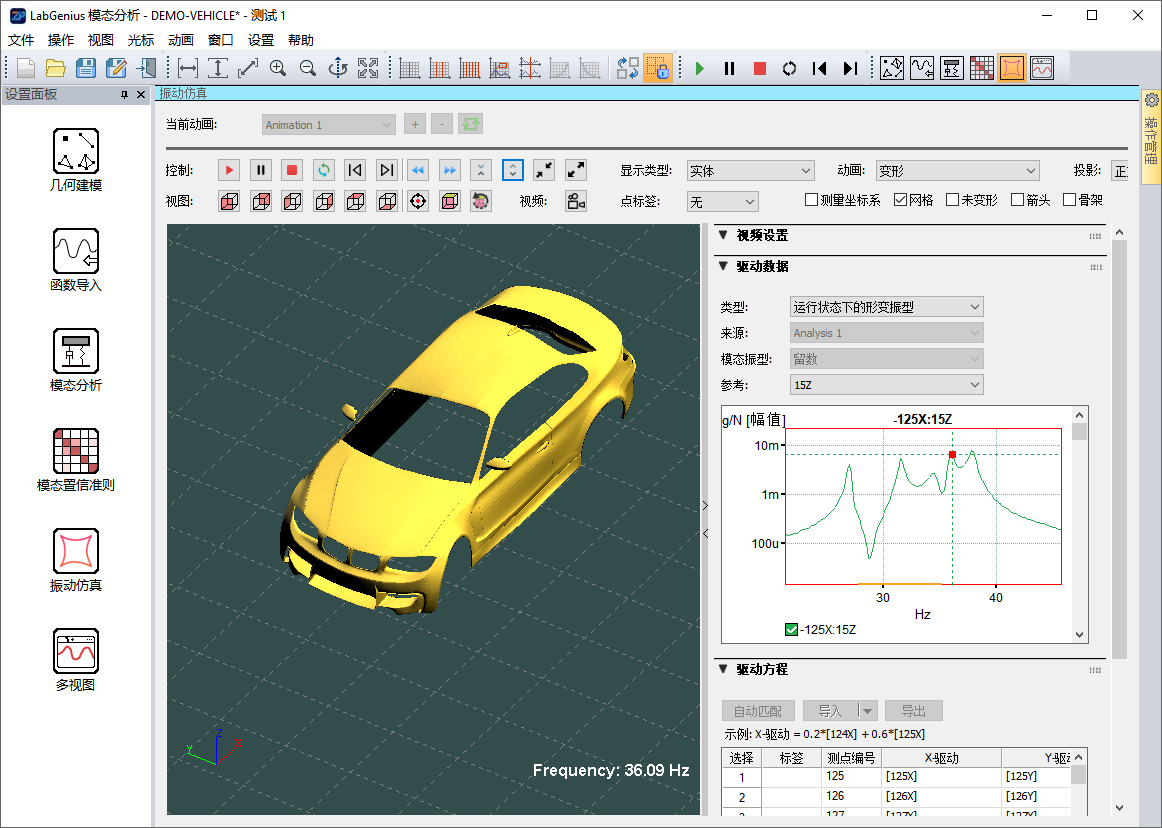Click the 导入 button in 驱动方程
The width and height of the screenshot is (1162, 828).
pos(830,711)
